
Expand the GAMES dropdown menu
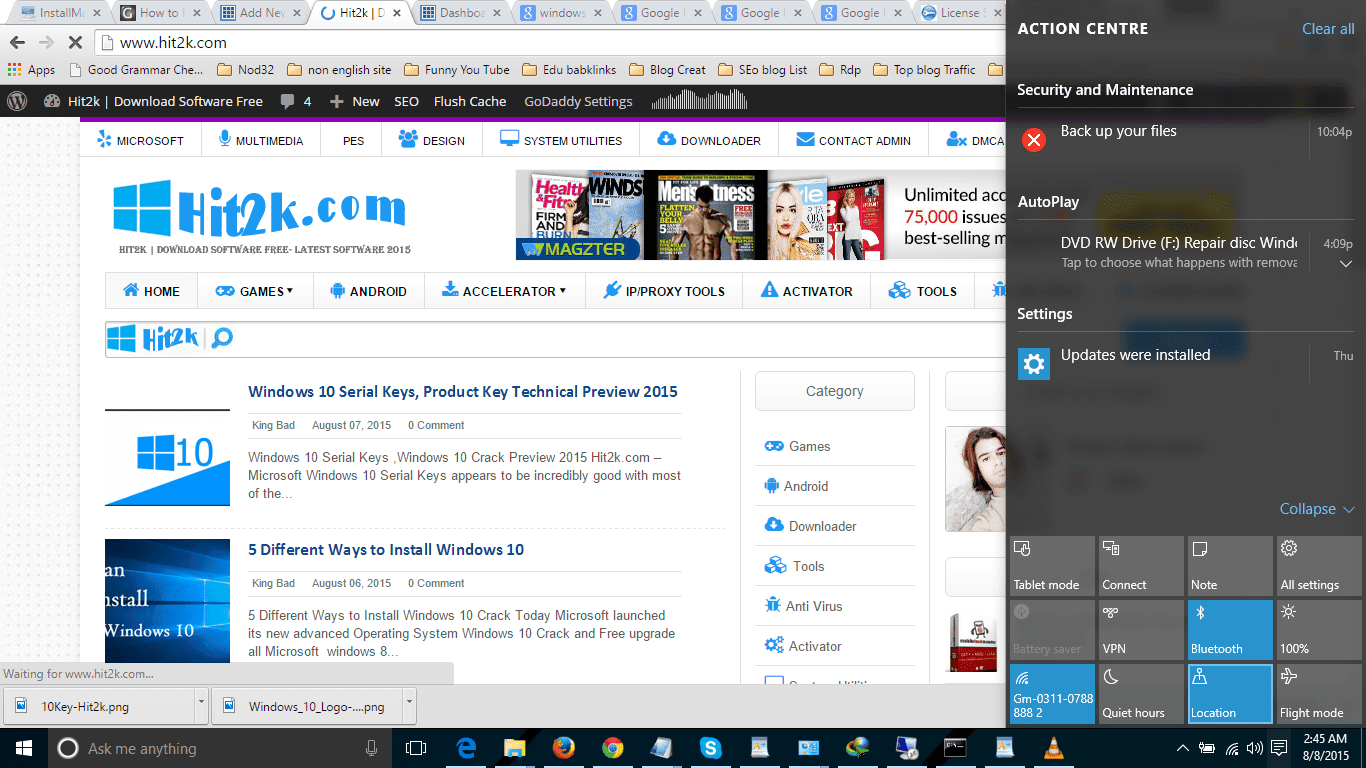tap(255, 291)
